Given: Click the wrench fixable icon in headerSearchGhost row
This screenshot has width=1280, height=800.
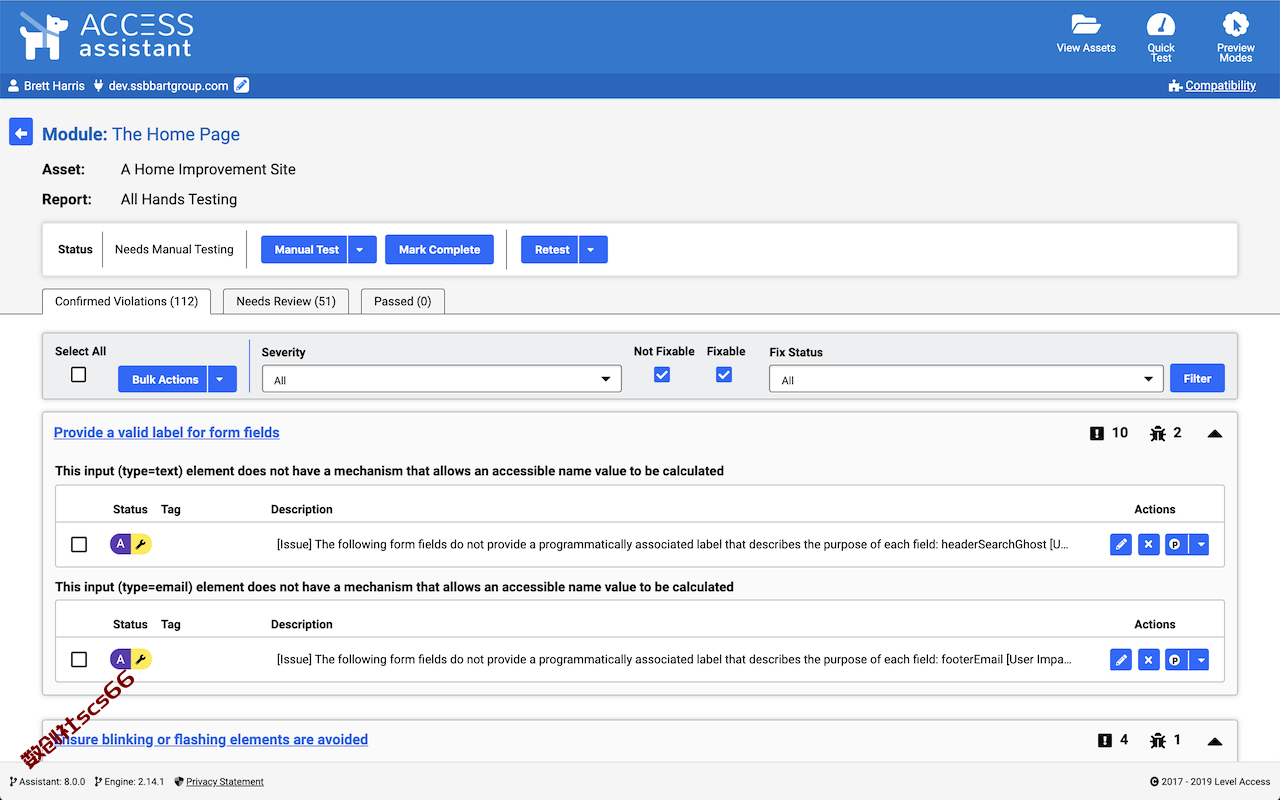Looking at the screenshot, I should pos(141,544).
